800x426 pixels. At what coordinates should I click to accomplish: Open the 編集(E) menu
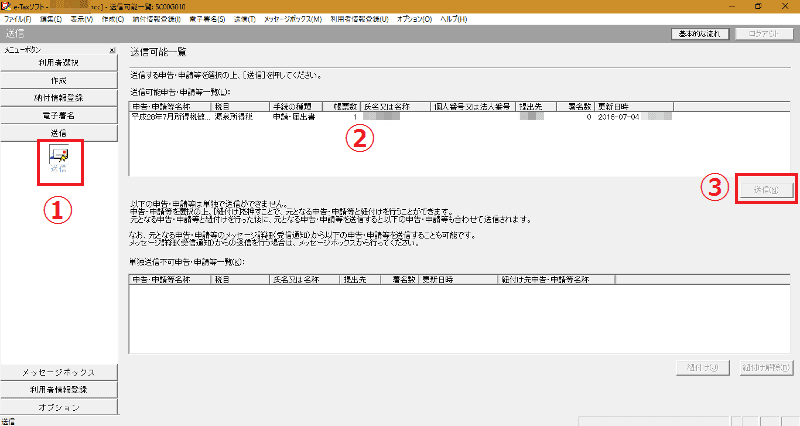point(51,19)
